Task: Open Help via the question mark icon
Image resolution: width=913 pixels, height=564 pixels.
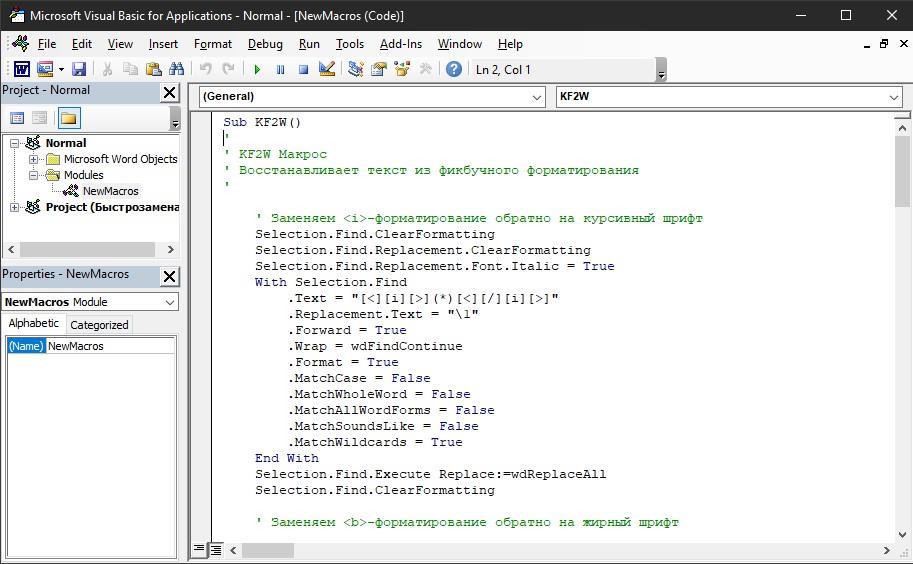Action: 454,69
